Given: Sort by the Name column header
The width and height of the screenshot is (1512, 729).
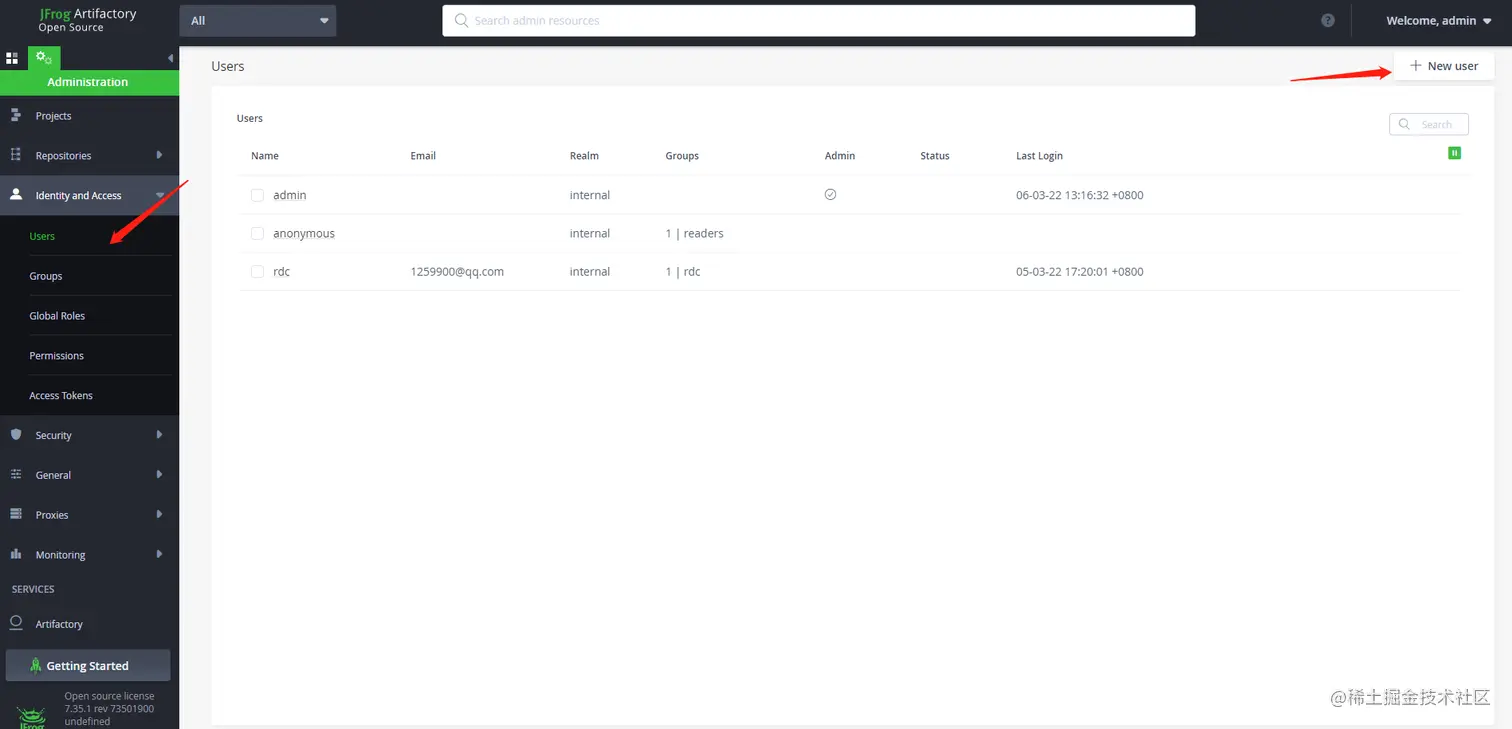Looking at the screenshot, I should click(x=265, y=156).
